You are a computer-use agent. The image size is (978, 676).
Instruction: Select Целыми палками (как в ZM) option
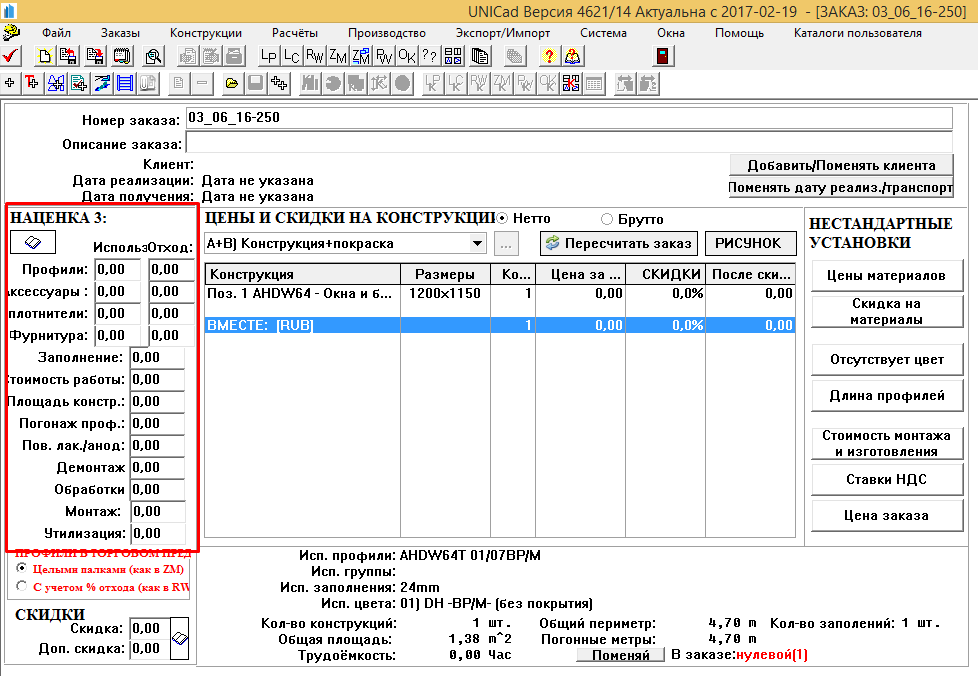(x=22, y=568)
